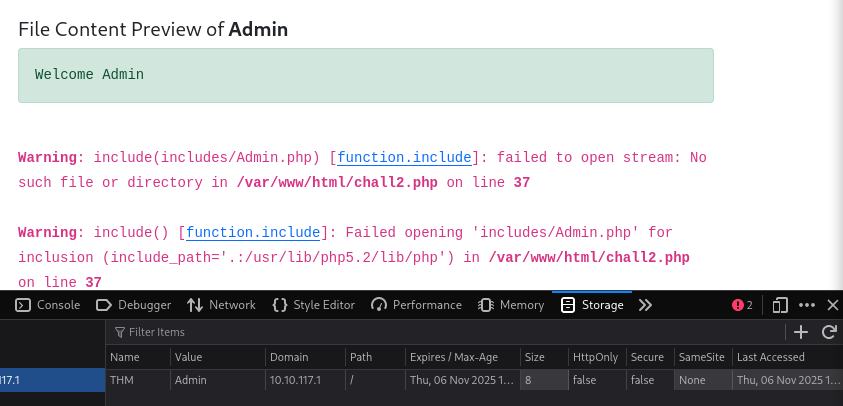Open function.include link in first warning
Image resolution: width=843 pixels, height=406 pixels.
tap(404, 158)
